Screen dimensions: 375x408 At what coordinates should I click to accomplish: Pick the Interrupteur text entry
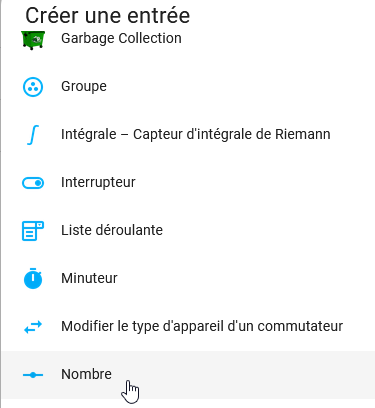[x=98, y=182]
